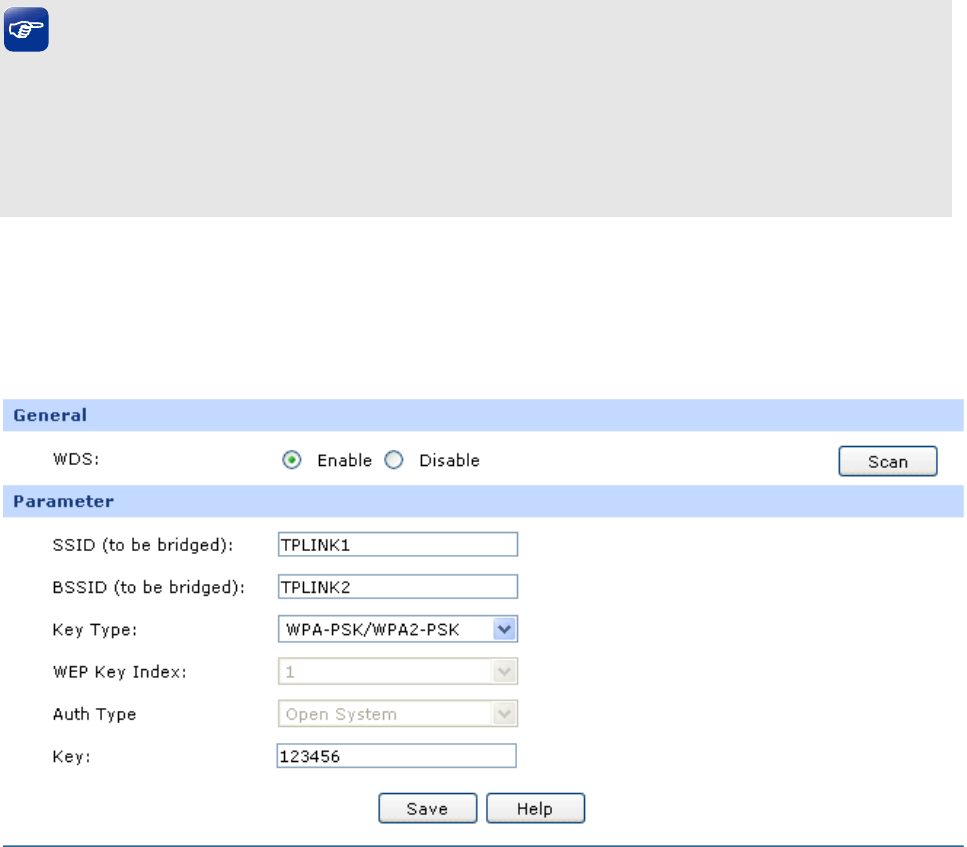Click the 'Key:' label

pos(72,757)
